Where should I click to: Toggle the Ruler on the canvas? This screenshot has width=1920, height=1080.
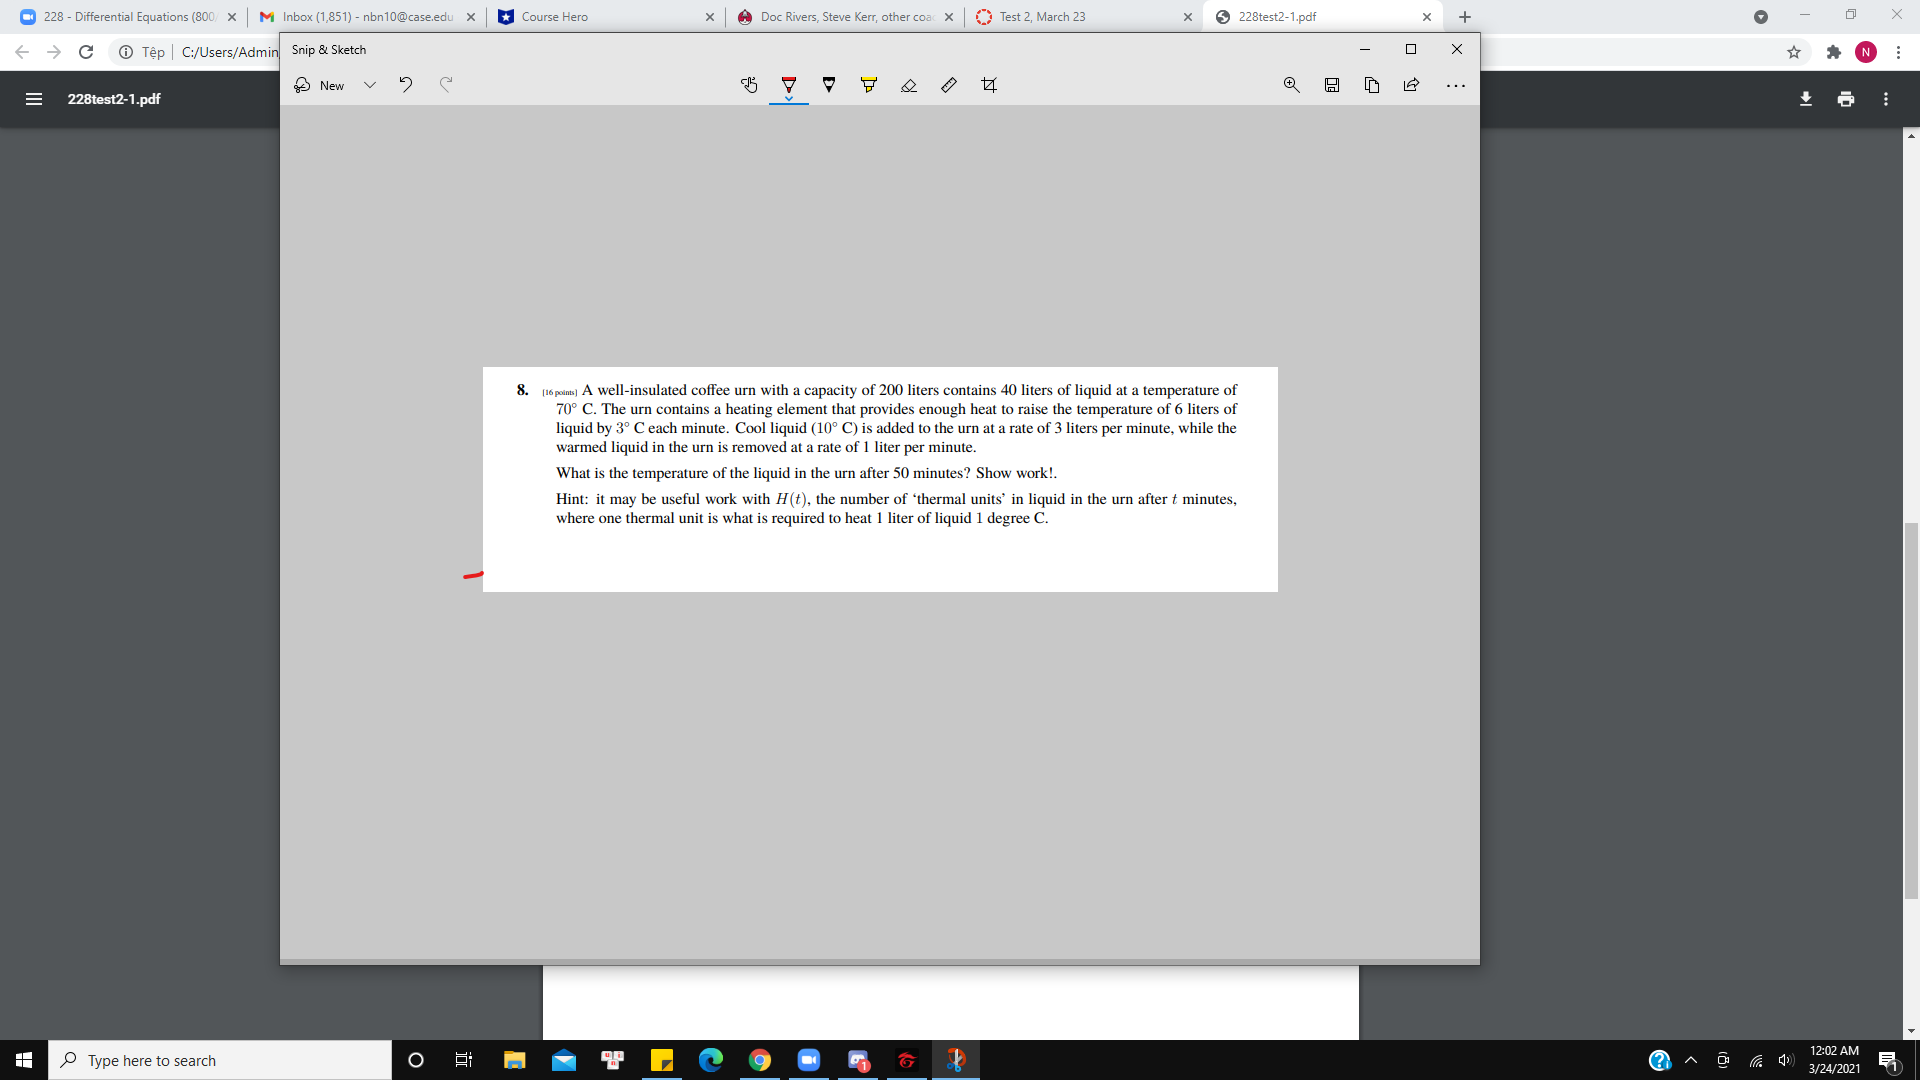pyautogui.click(x=948, y=85)
